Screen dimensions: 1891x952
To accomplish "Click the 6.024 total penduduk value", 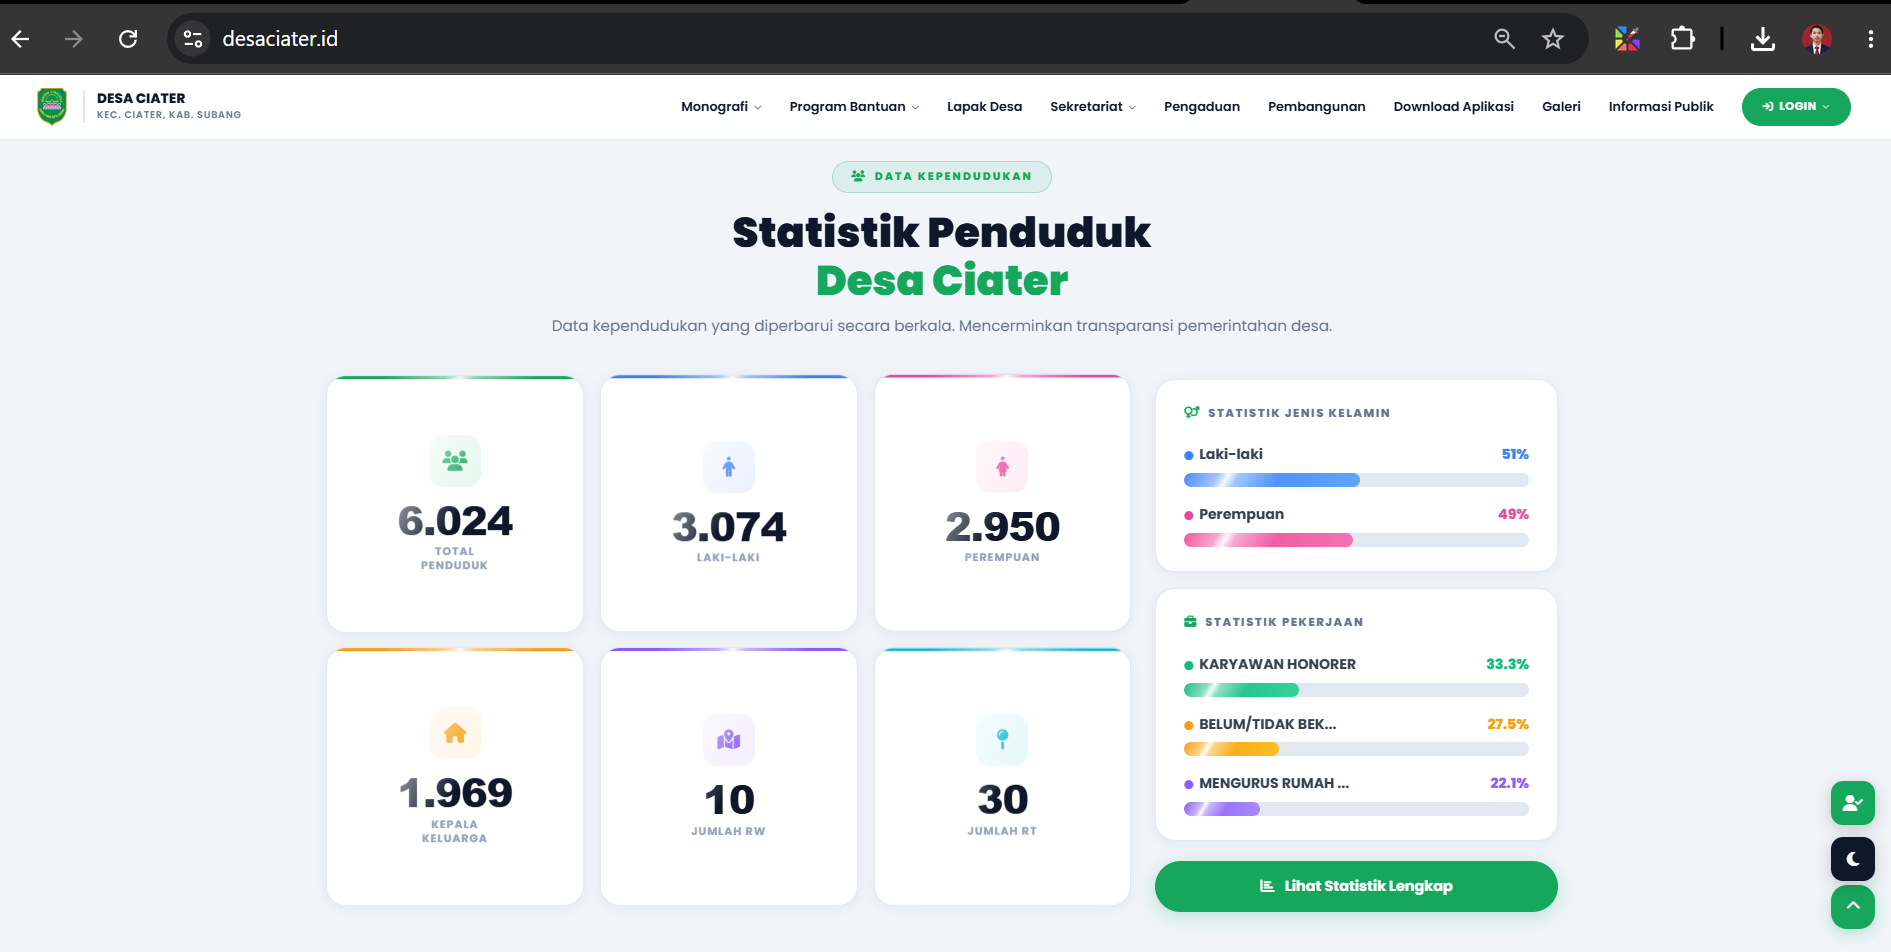I will coord(455,521).
